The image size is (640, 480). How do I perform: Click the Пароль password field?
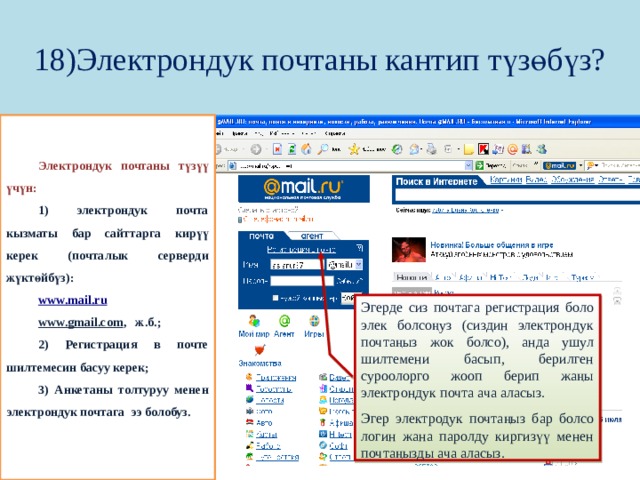(302, 281)
